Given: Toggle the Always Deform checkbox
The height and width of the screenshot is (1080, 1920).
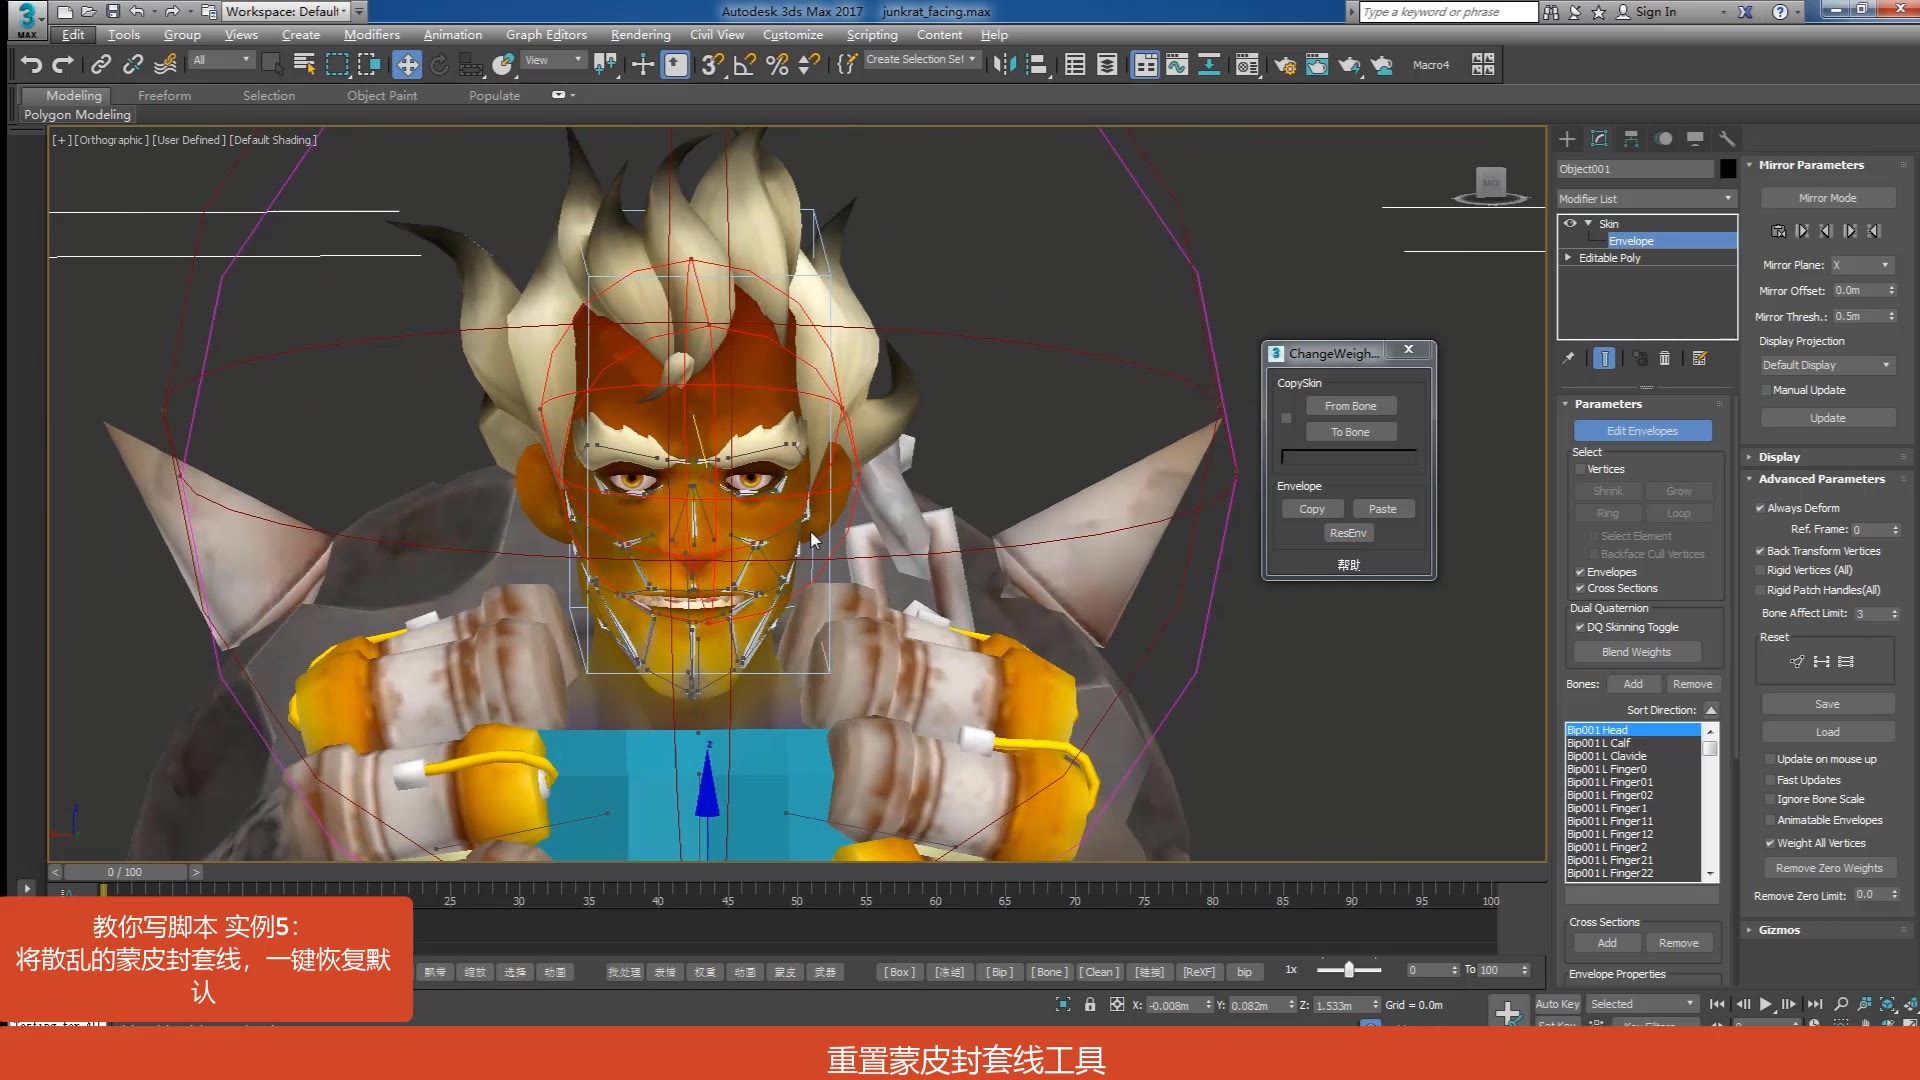Looking at the screenshot, I should click(1760, 508).
